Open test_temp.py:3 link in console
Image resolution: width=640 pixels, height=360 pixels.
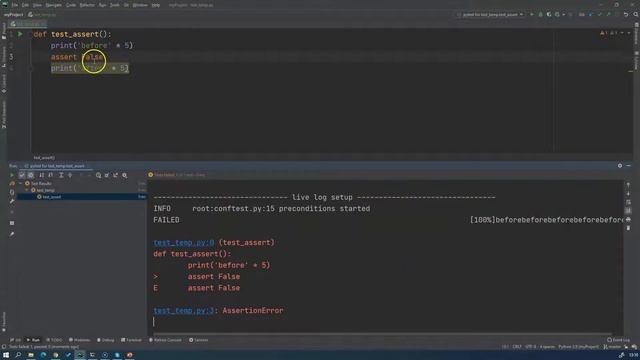pos(184,311)
